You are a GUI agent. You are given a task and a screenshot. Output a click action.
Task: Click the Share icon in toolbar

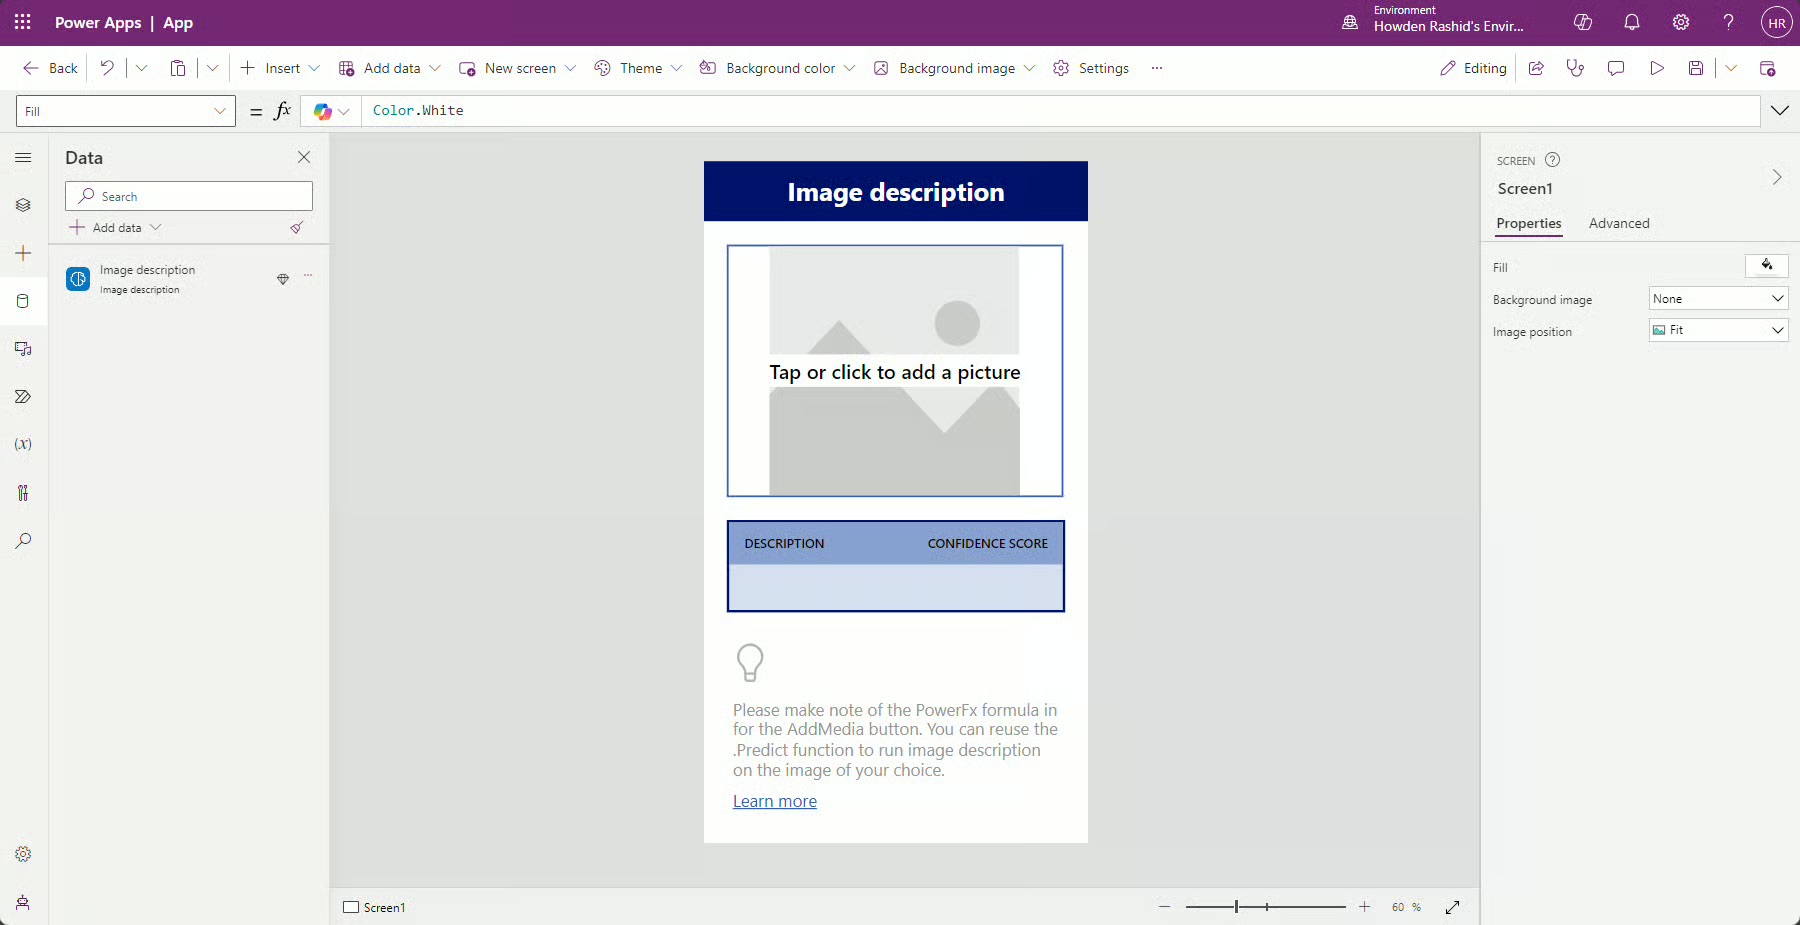(1536, 68)
